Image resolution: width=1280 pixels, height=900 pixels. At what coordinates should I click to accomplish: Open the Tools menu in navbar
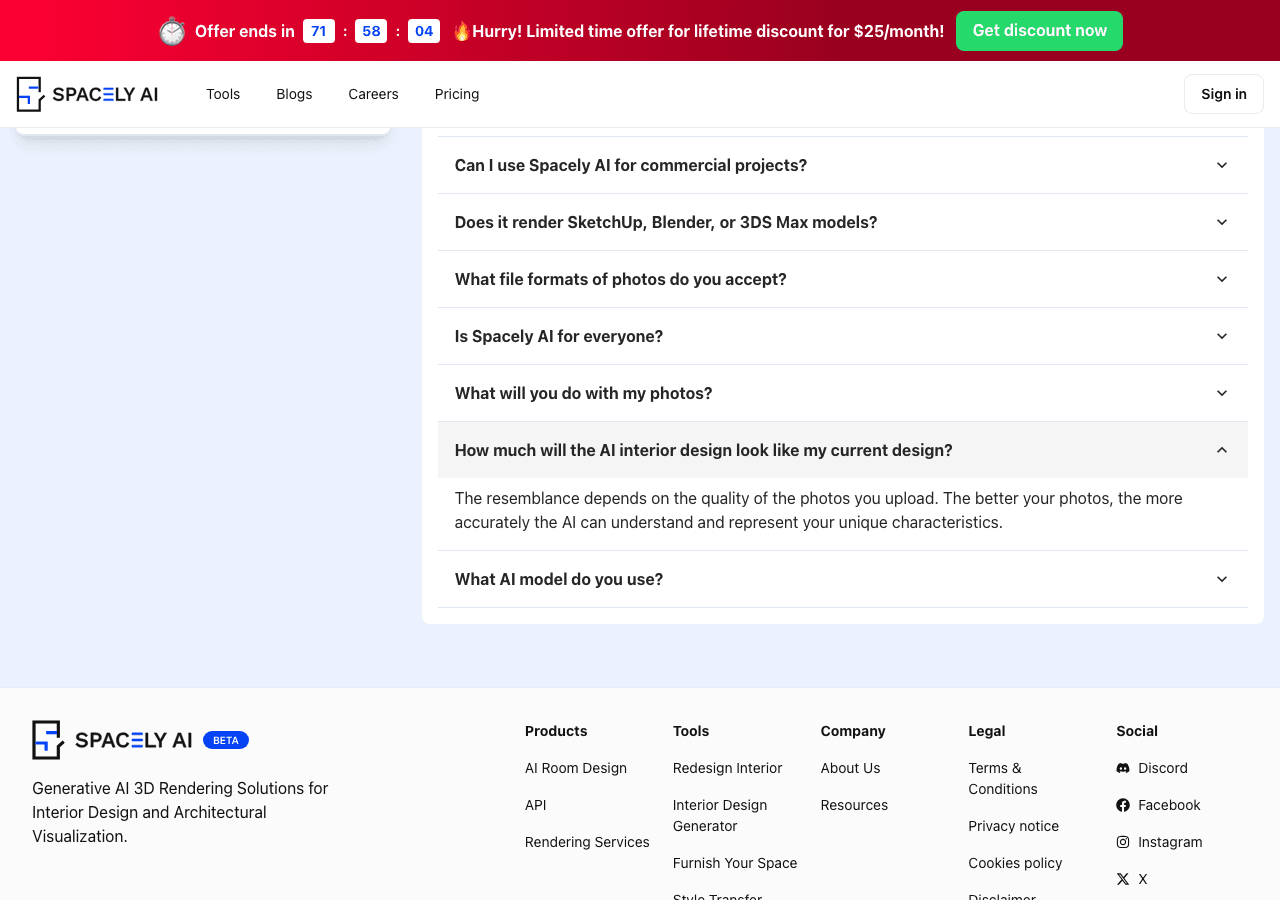(223, 94)
